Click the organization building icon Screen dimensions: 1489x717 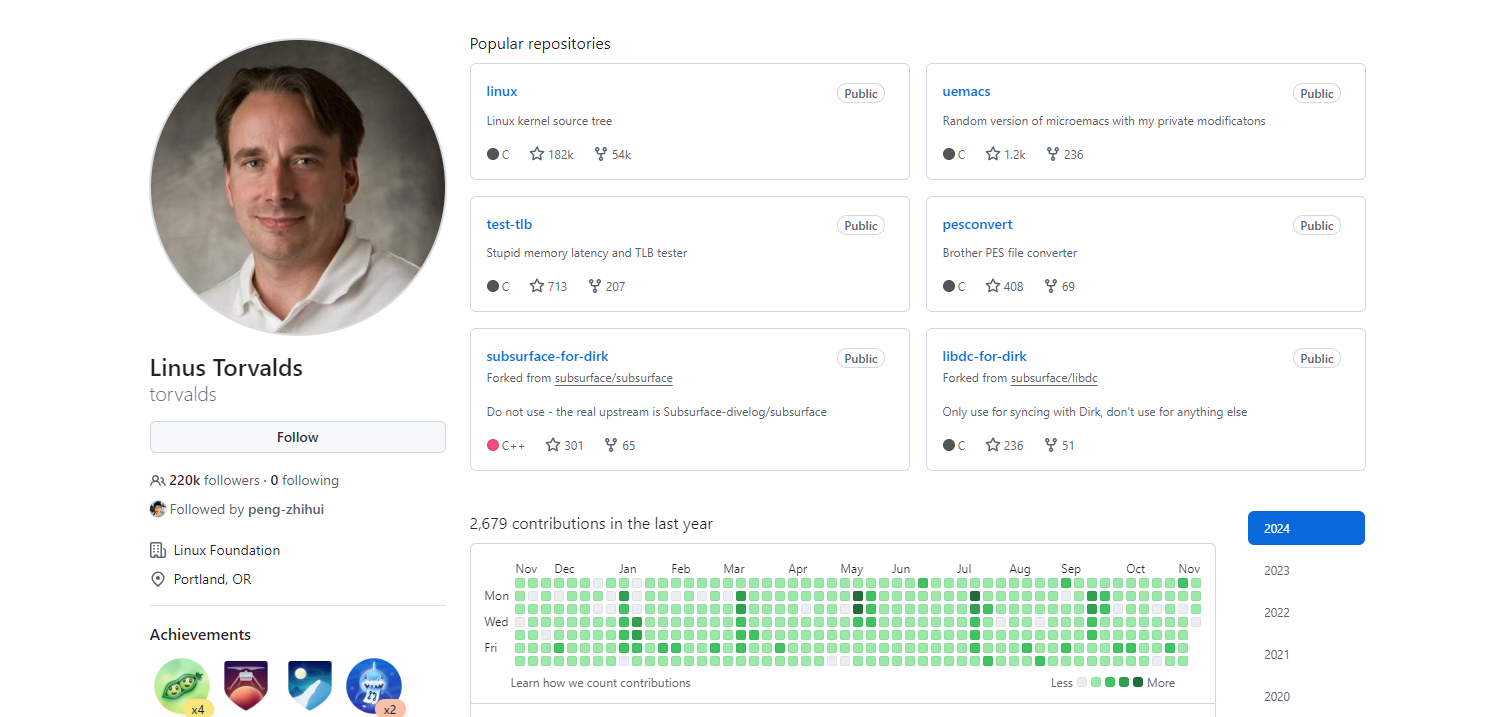(x=158, y=550)
